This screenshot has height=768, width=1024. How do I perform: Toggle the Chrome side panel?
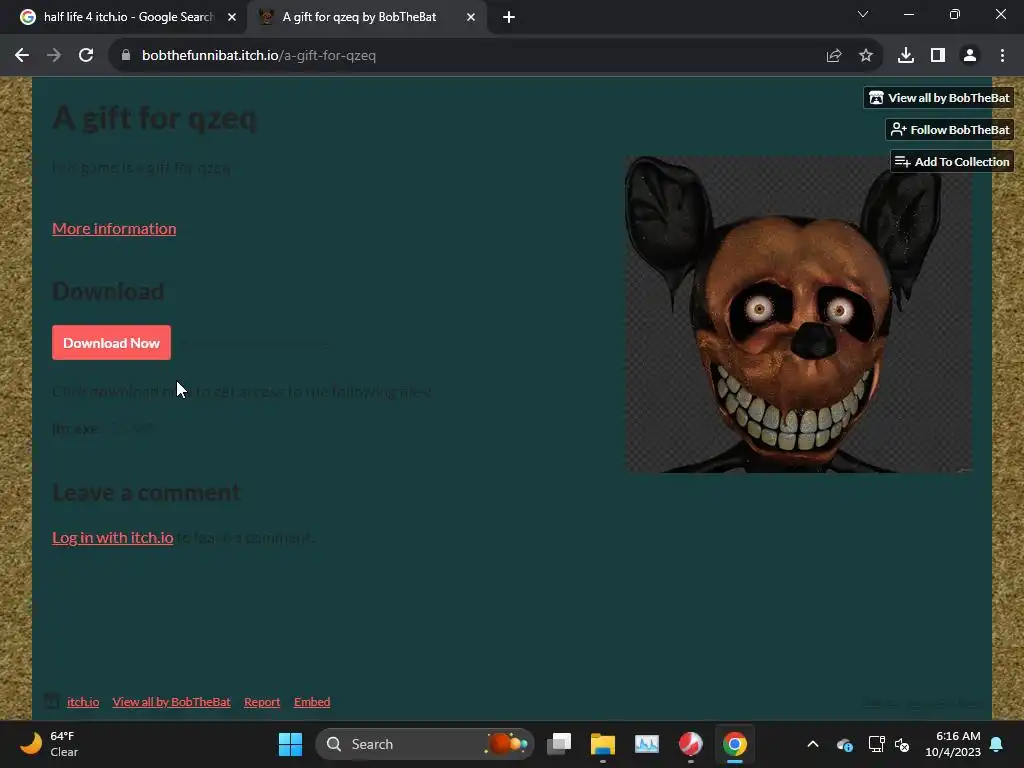tap(938, 56)
